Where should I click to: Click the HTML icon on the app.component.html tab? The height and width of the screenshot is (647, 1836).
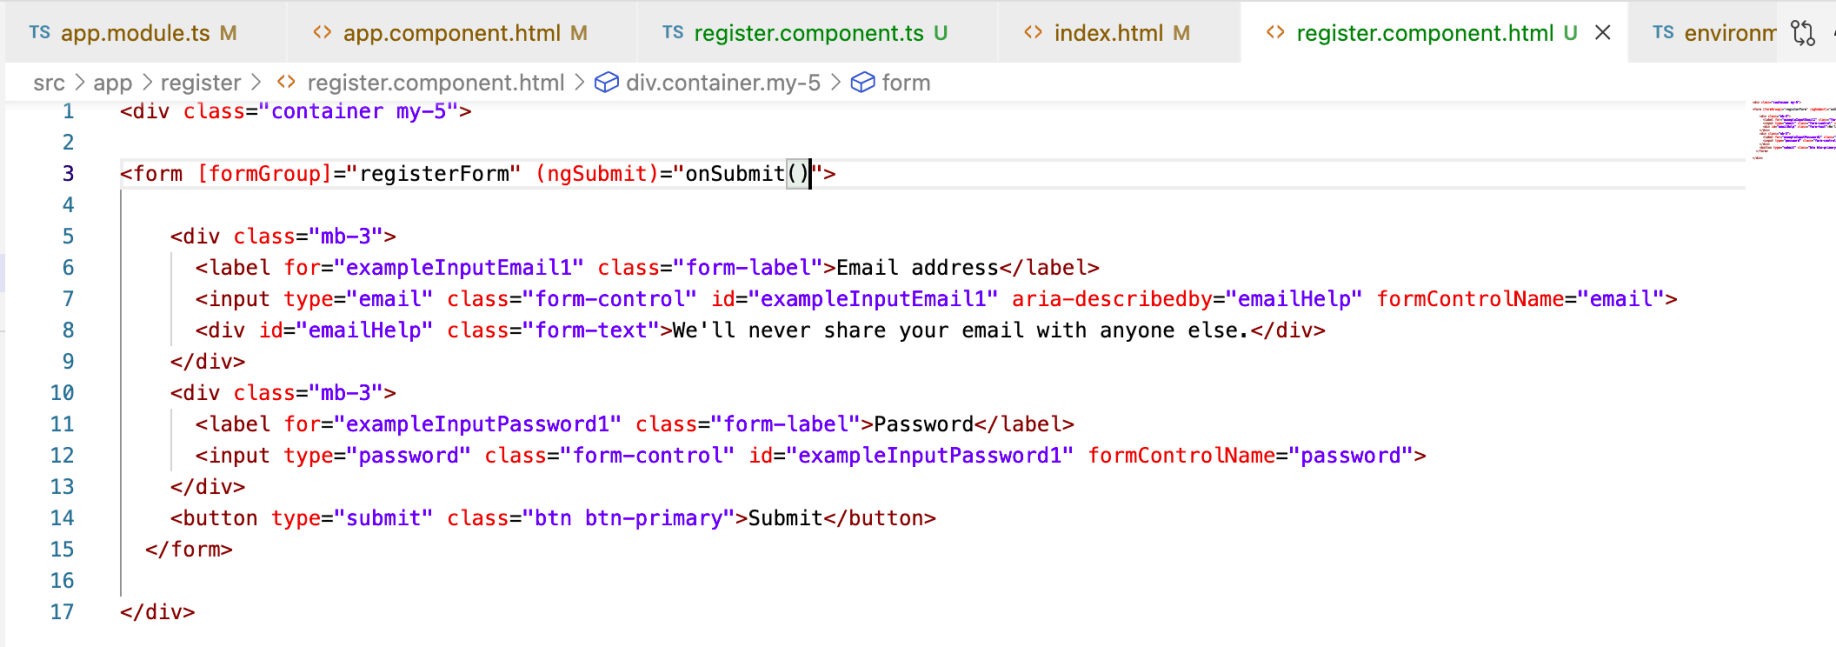(322, 33)
